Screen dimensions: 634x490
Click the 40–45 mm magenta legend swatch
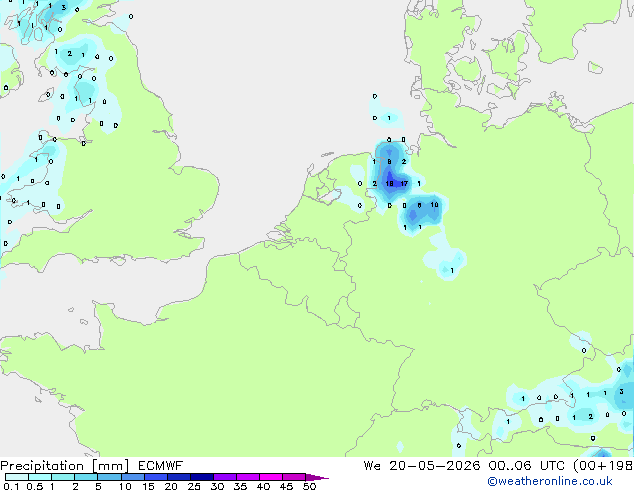271,477
